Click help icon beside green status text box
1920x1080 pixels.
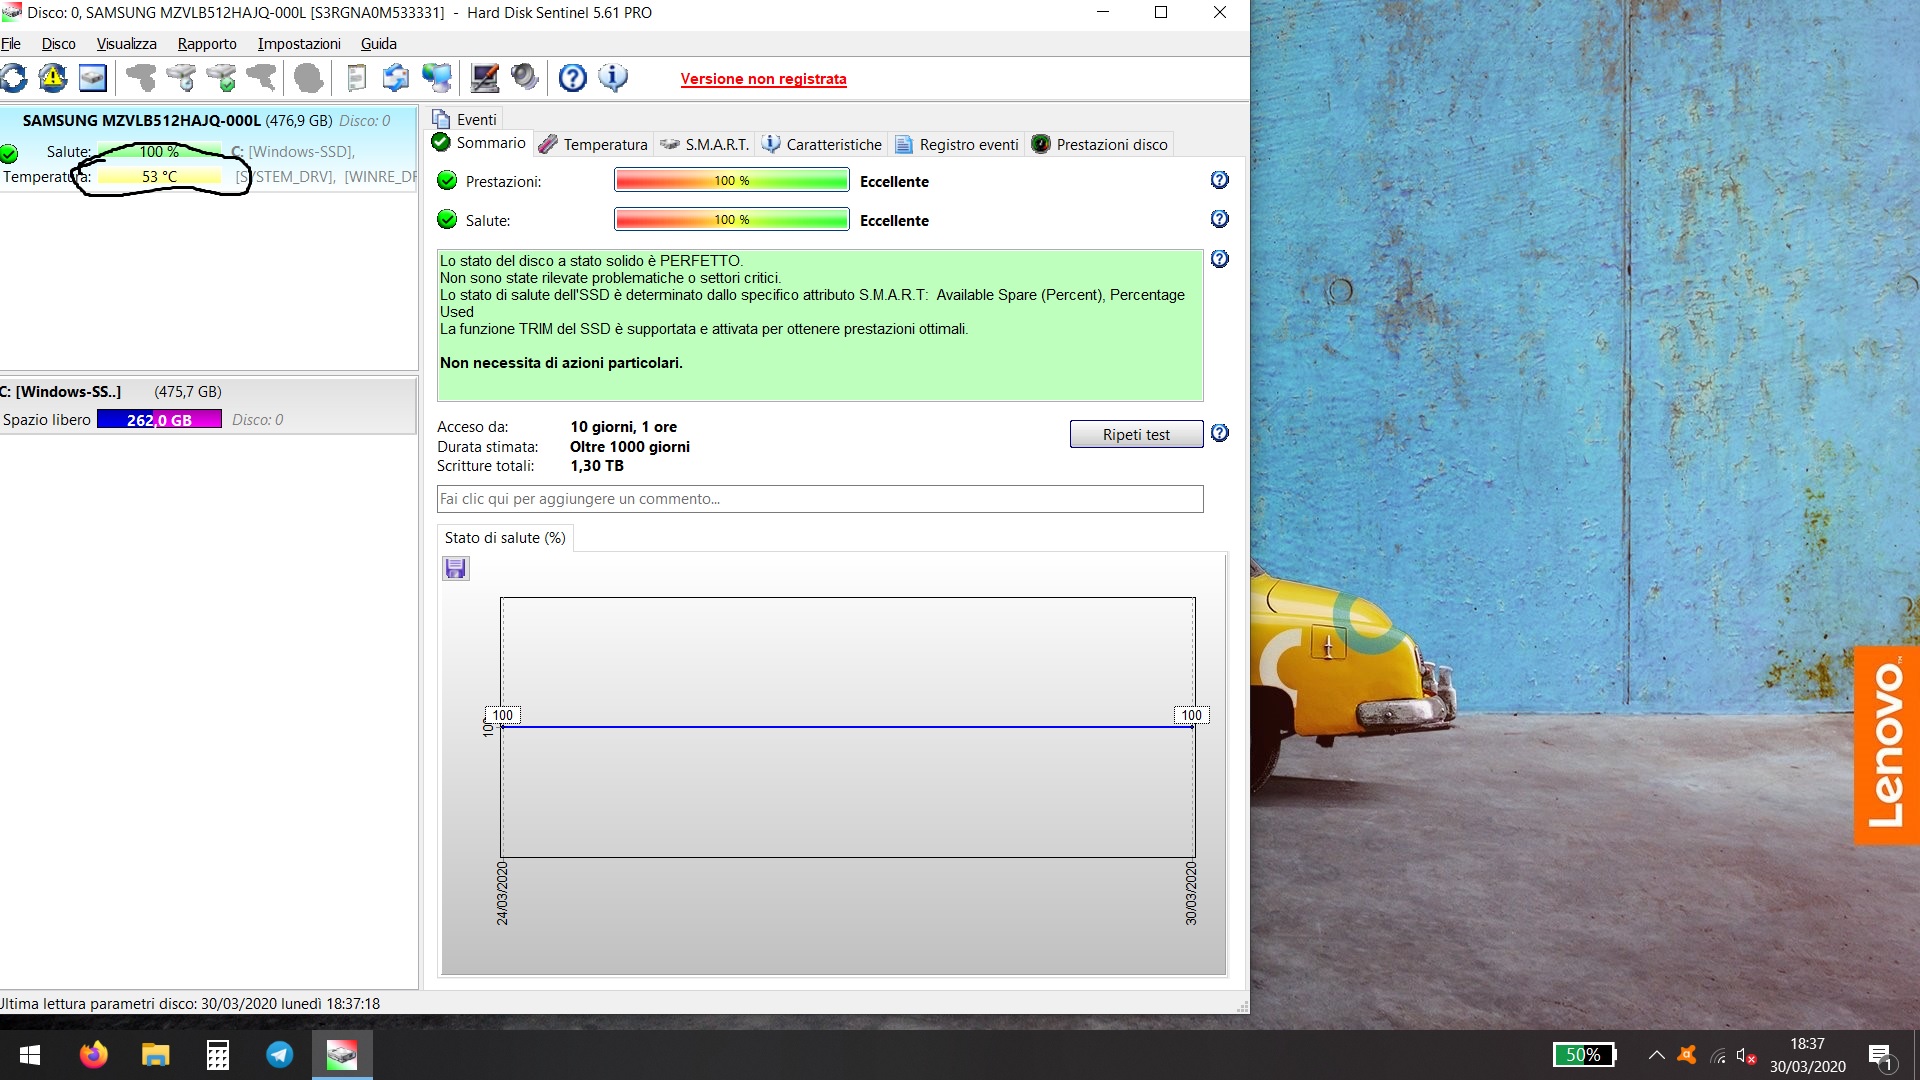[x=1219, y=259]
